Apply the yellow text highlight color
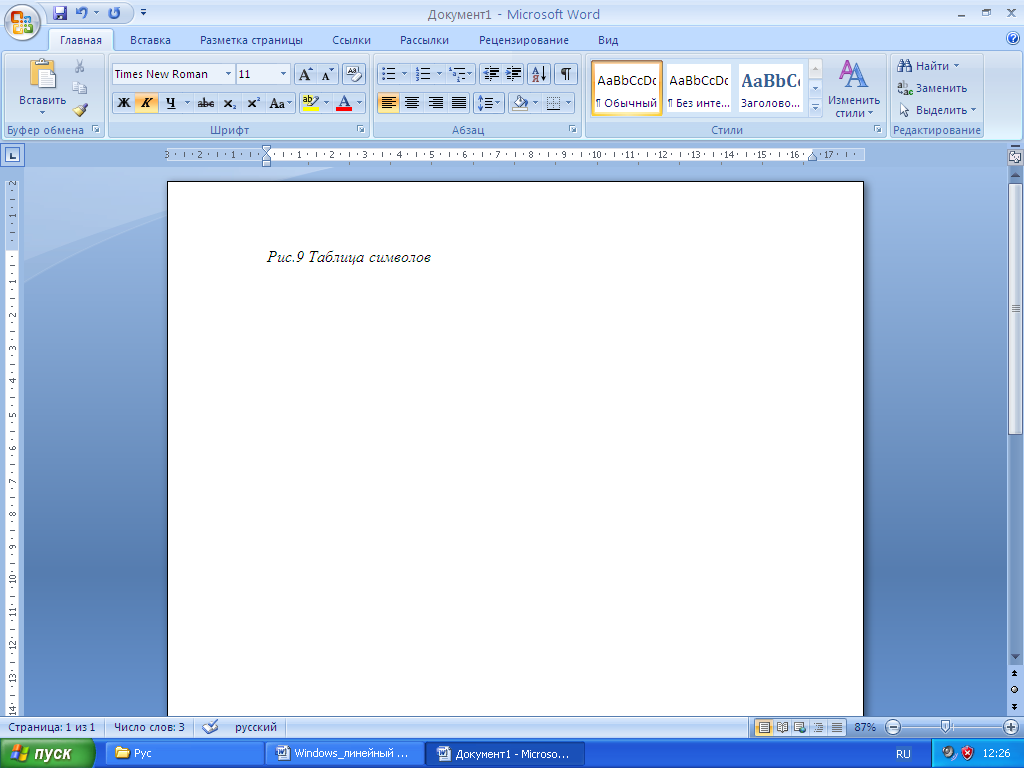Screen dimensions: 1024x768 pos(310,103)
